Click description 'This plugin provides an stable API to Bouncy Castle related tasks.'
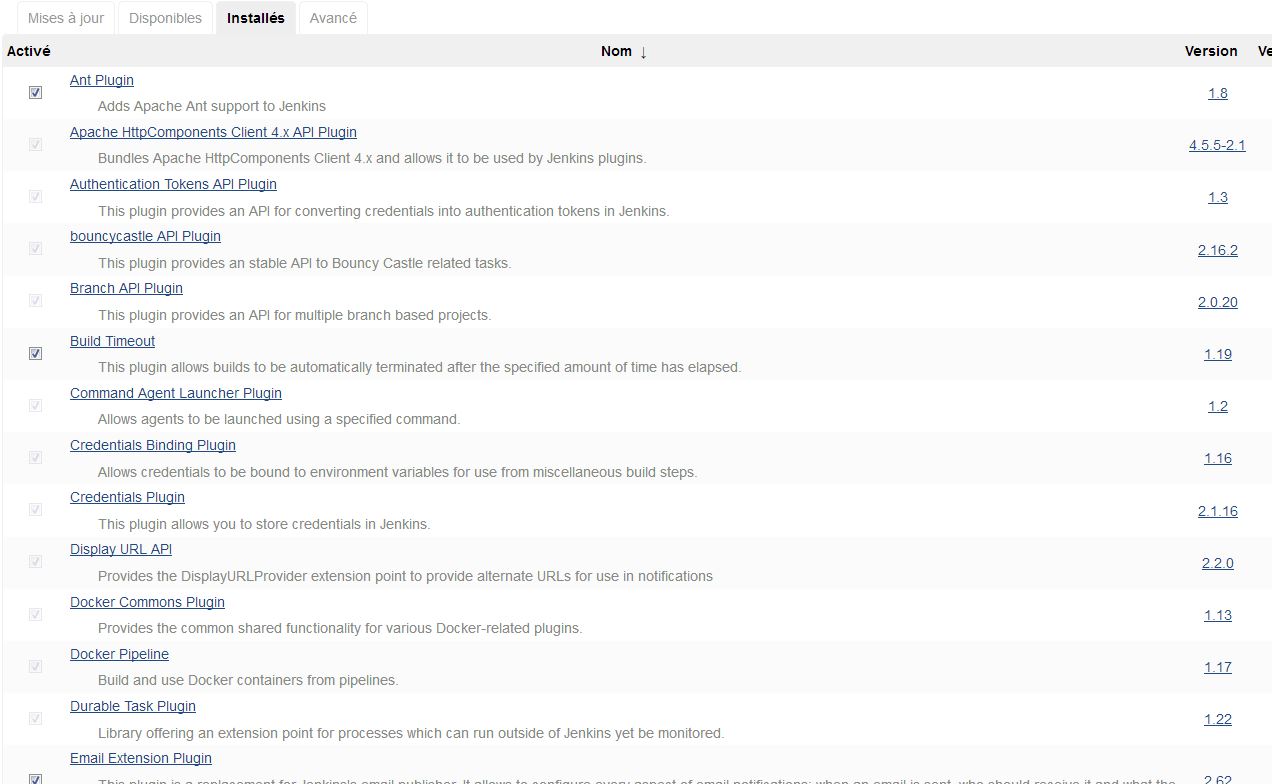1272x784 pixels. 305,263
